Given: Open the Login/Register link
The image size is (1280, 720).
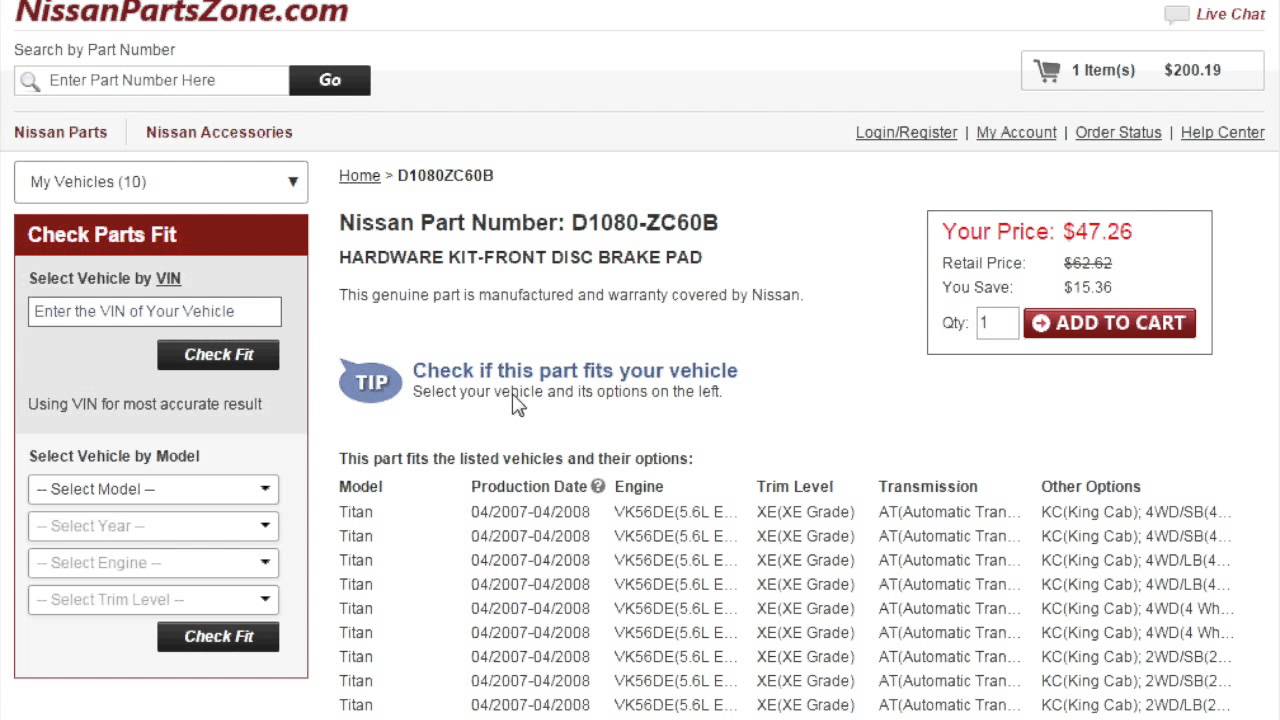Looking at the screenshot, I should point(906,132).
